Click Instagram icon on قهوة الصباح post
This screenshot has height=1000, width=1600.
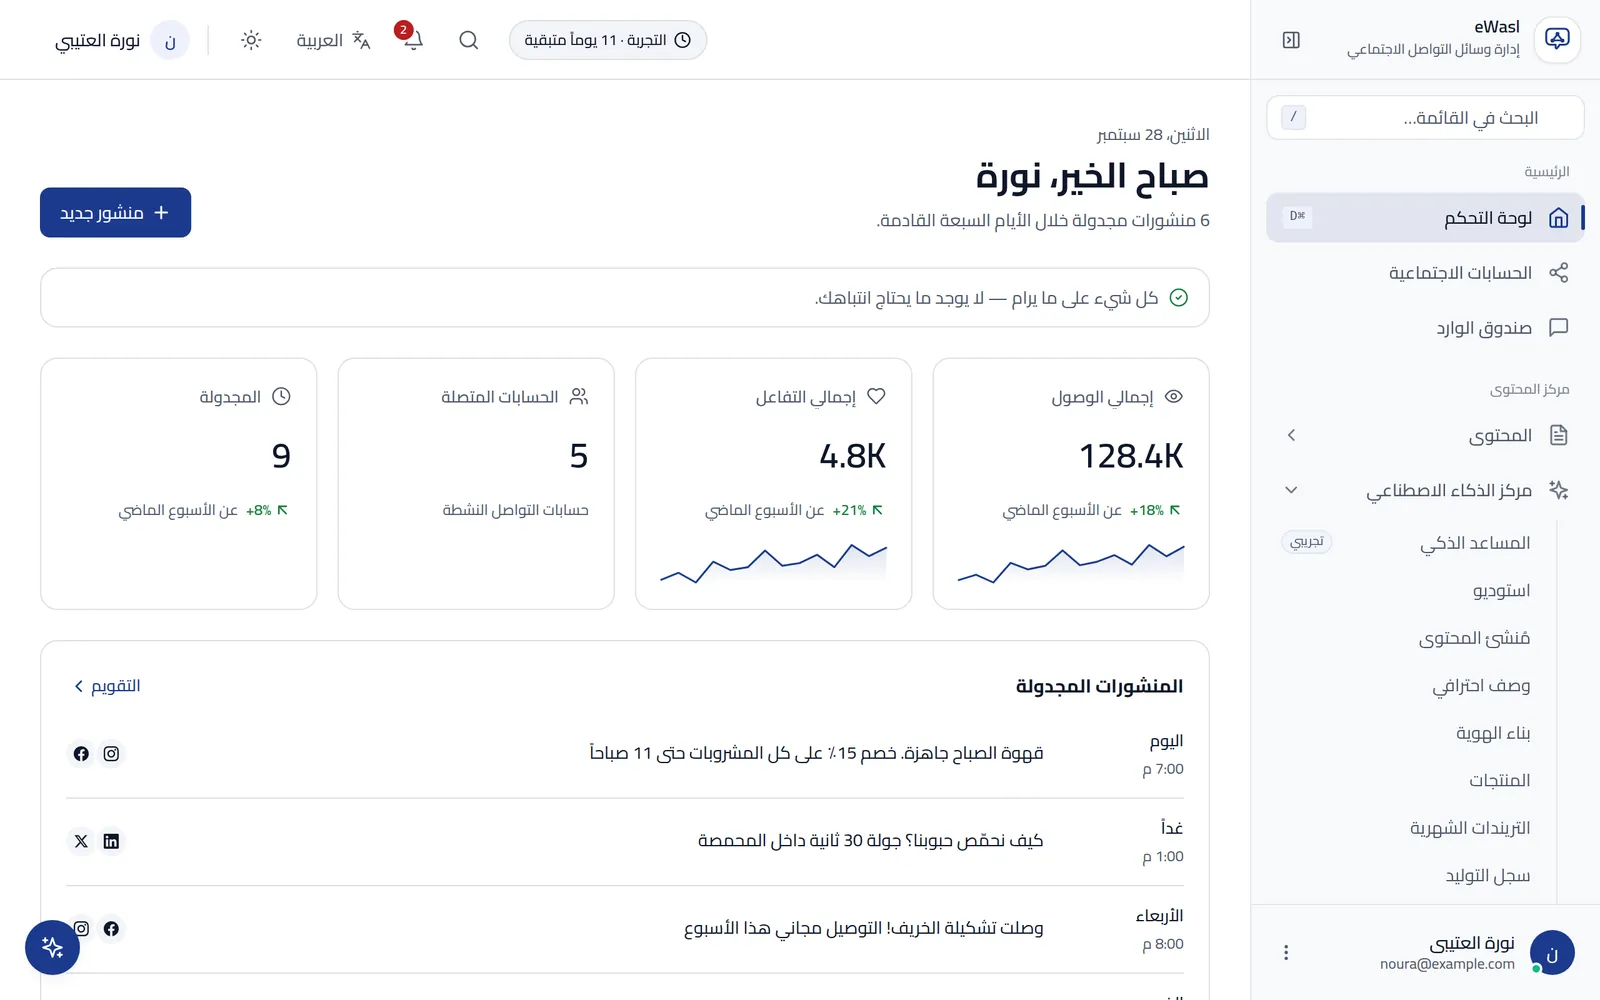click(111, 754)
